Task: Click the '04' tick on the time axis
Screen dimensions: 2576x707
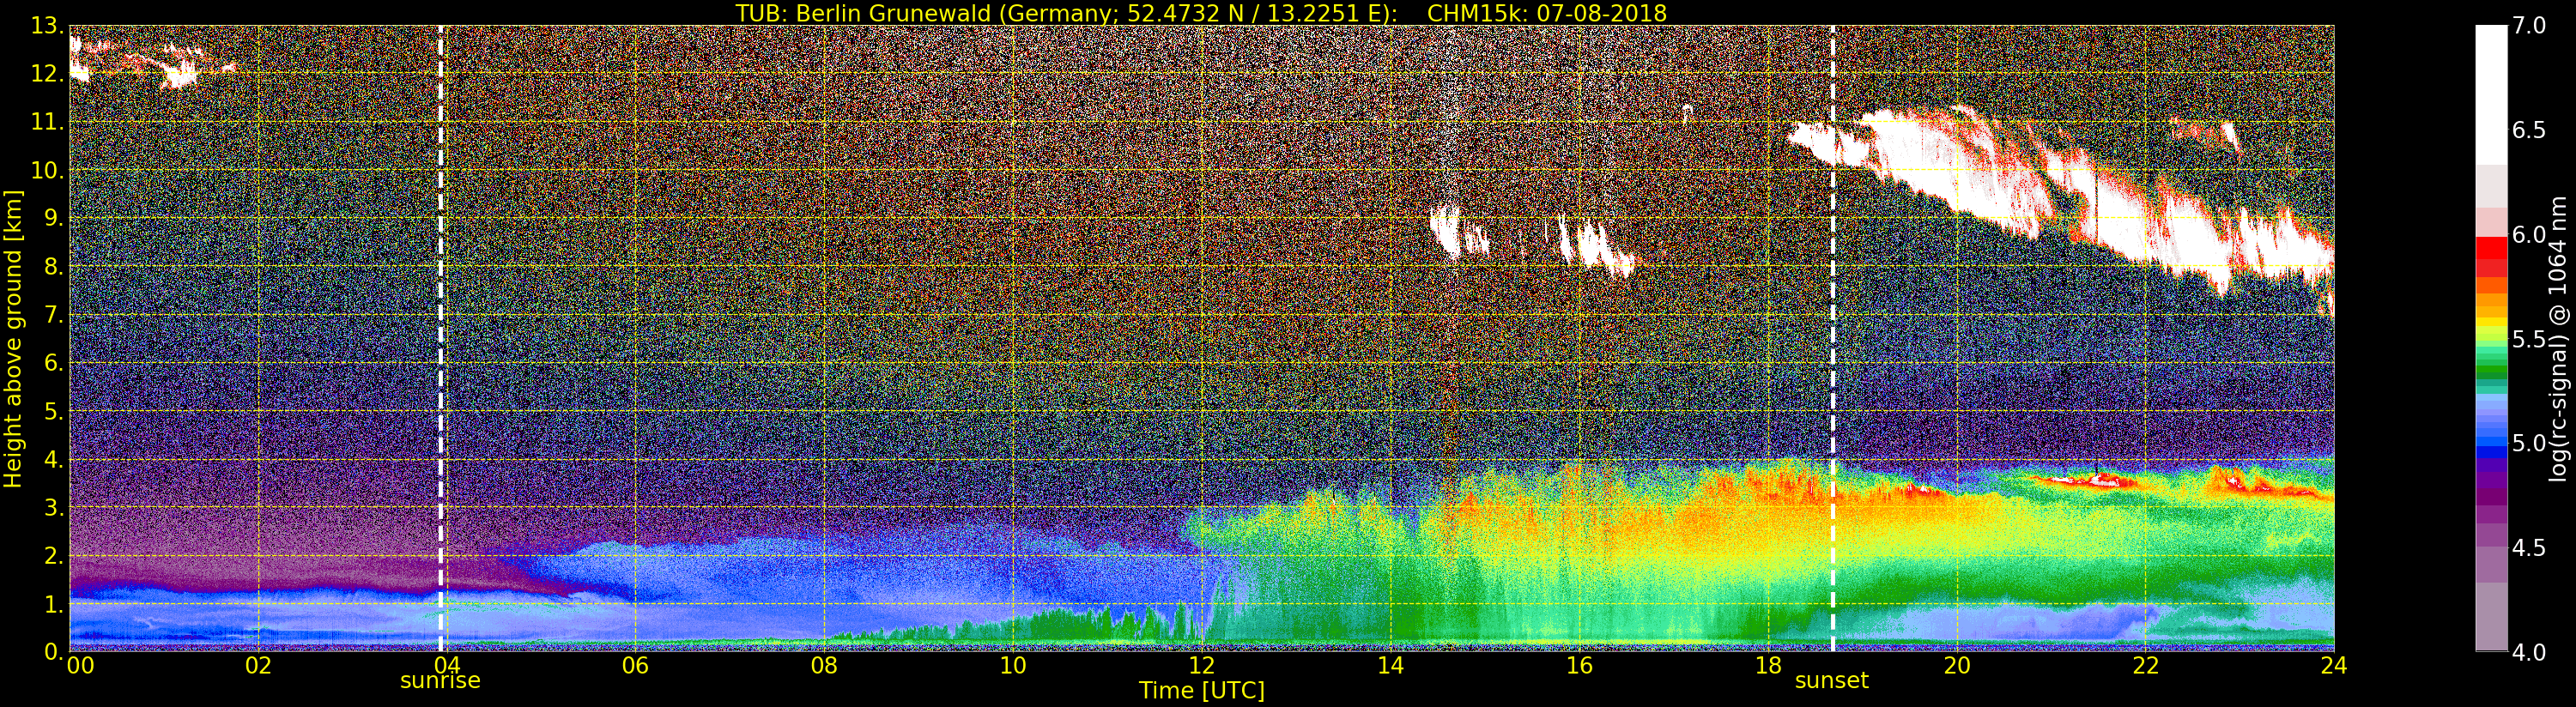Action: [446, 666]
